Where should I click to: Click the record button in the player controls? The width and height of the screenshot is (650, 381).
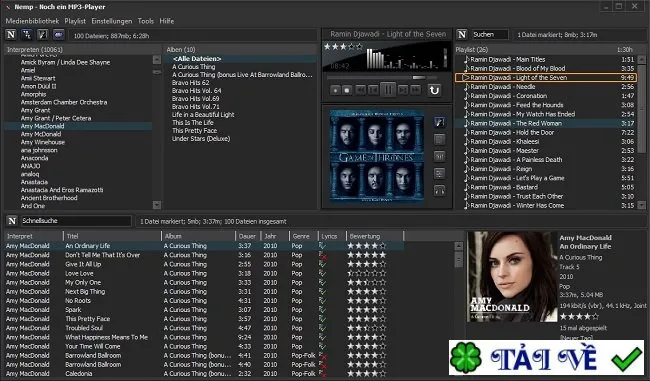(335, 90)
